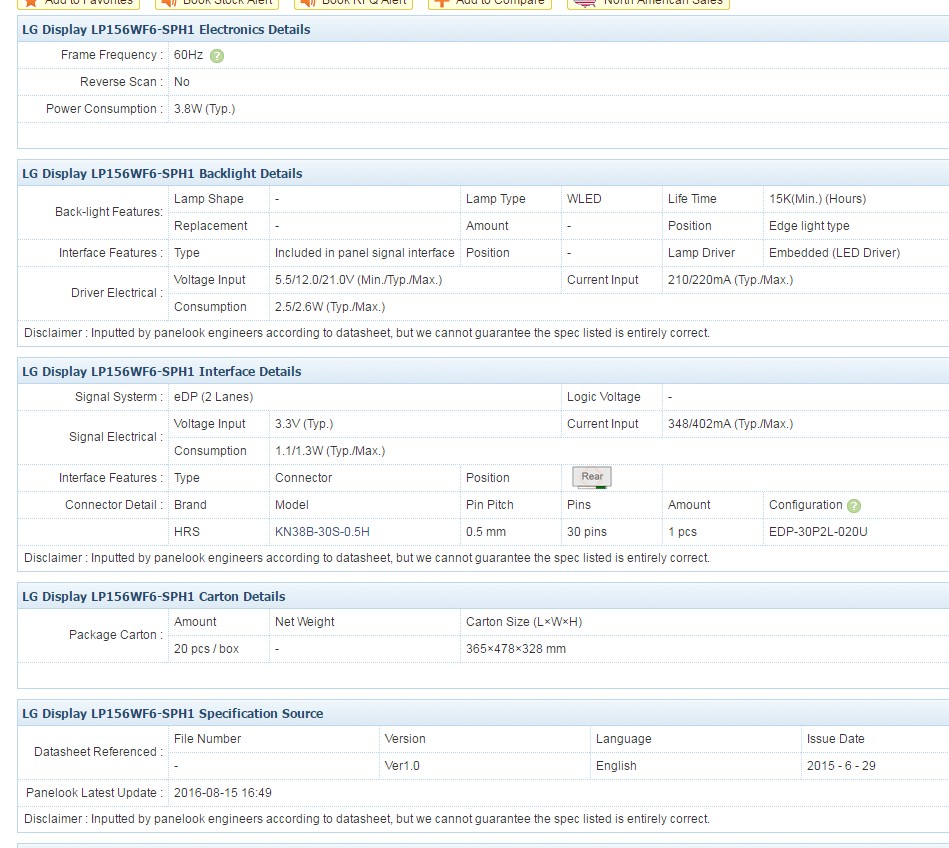Click the Signal Electrical label

coord(116,437)
